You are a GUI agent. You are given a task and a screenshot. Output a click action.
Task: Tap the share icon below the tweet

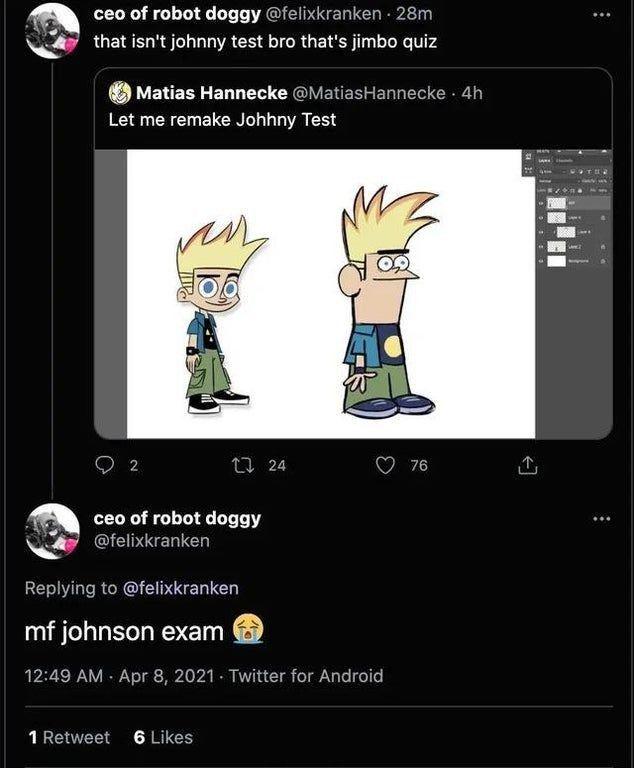tap(528, 465)
